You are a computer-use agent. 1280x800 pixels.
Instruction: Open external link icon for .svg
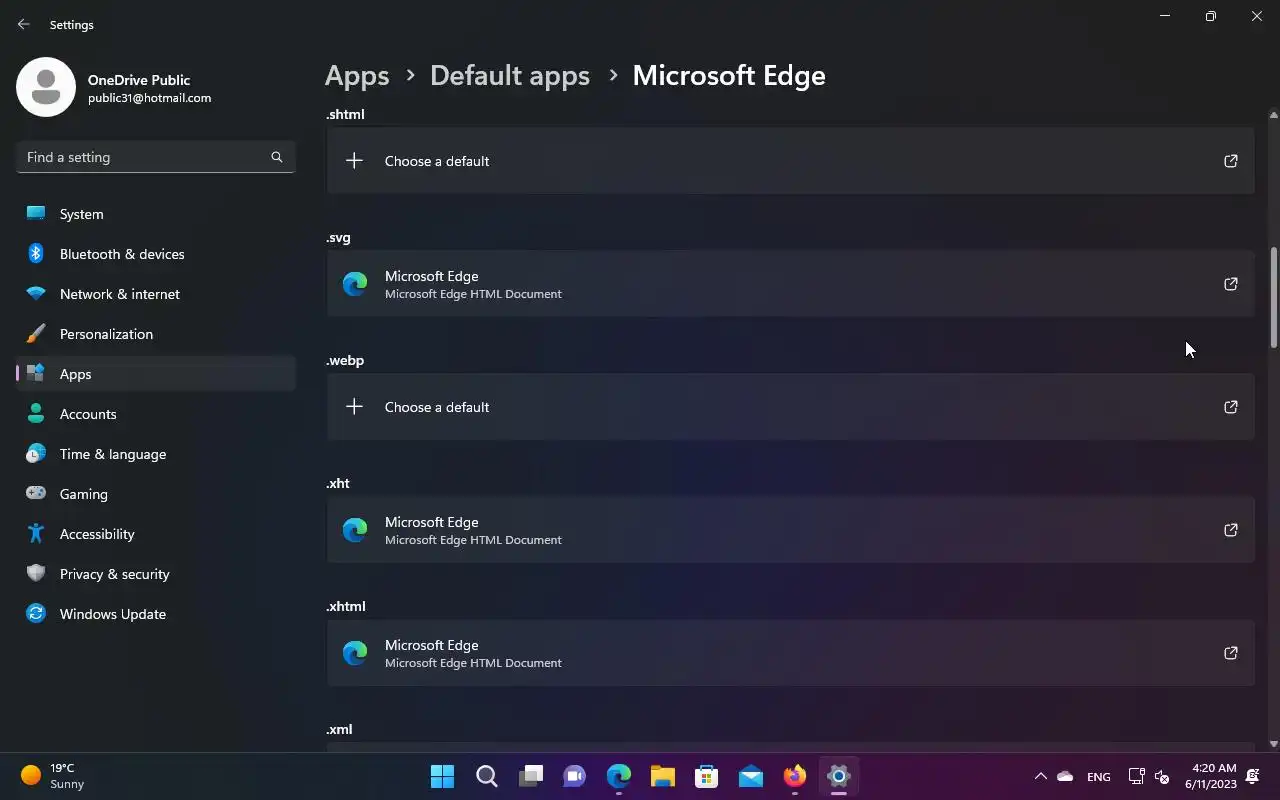[1231, 284]
